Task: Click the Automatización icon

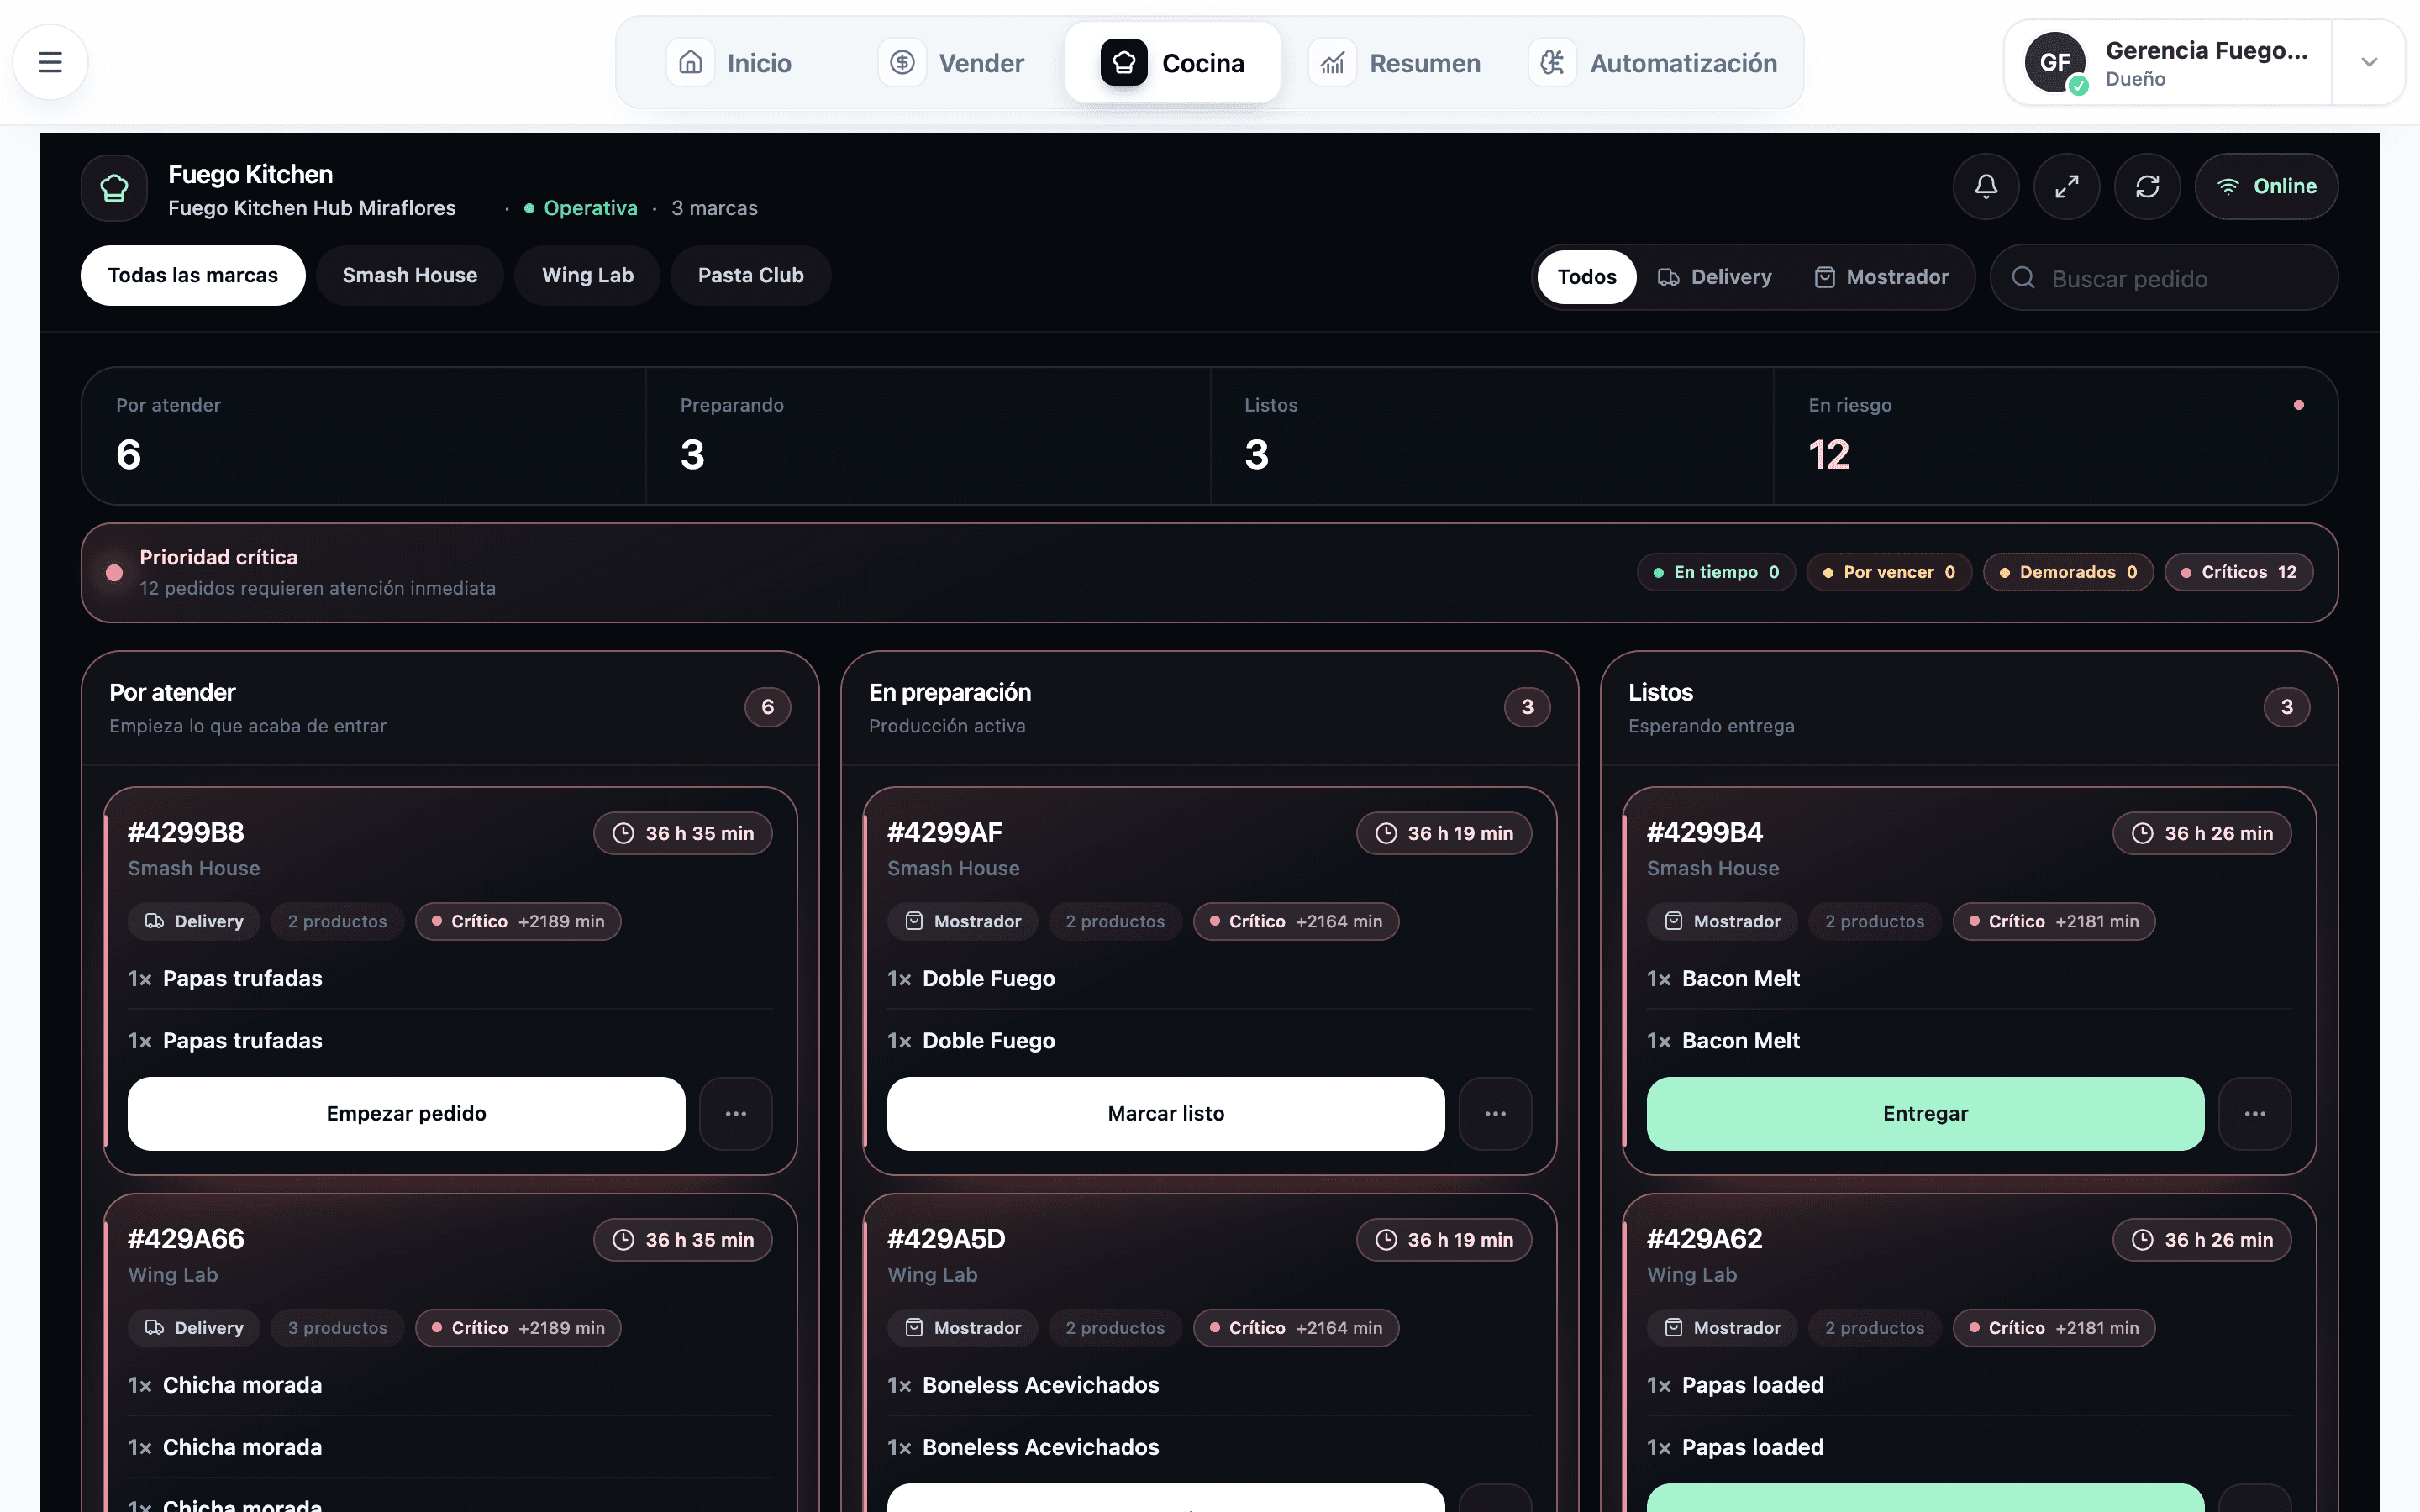Action: [x=1553, y=63]
